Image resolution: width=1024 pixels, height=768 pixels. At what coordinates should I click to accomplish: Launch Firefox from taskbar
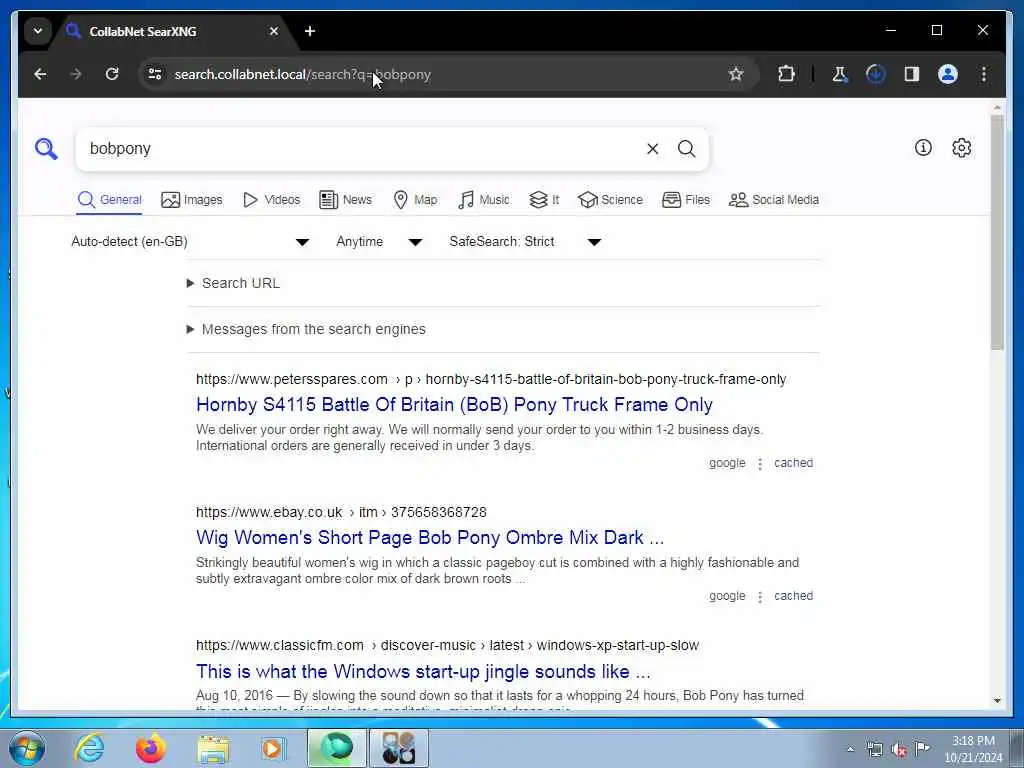tap(150, 748)
